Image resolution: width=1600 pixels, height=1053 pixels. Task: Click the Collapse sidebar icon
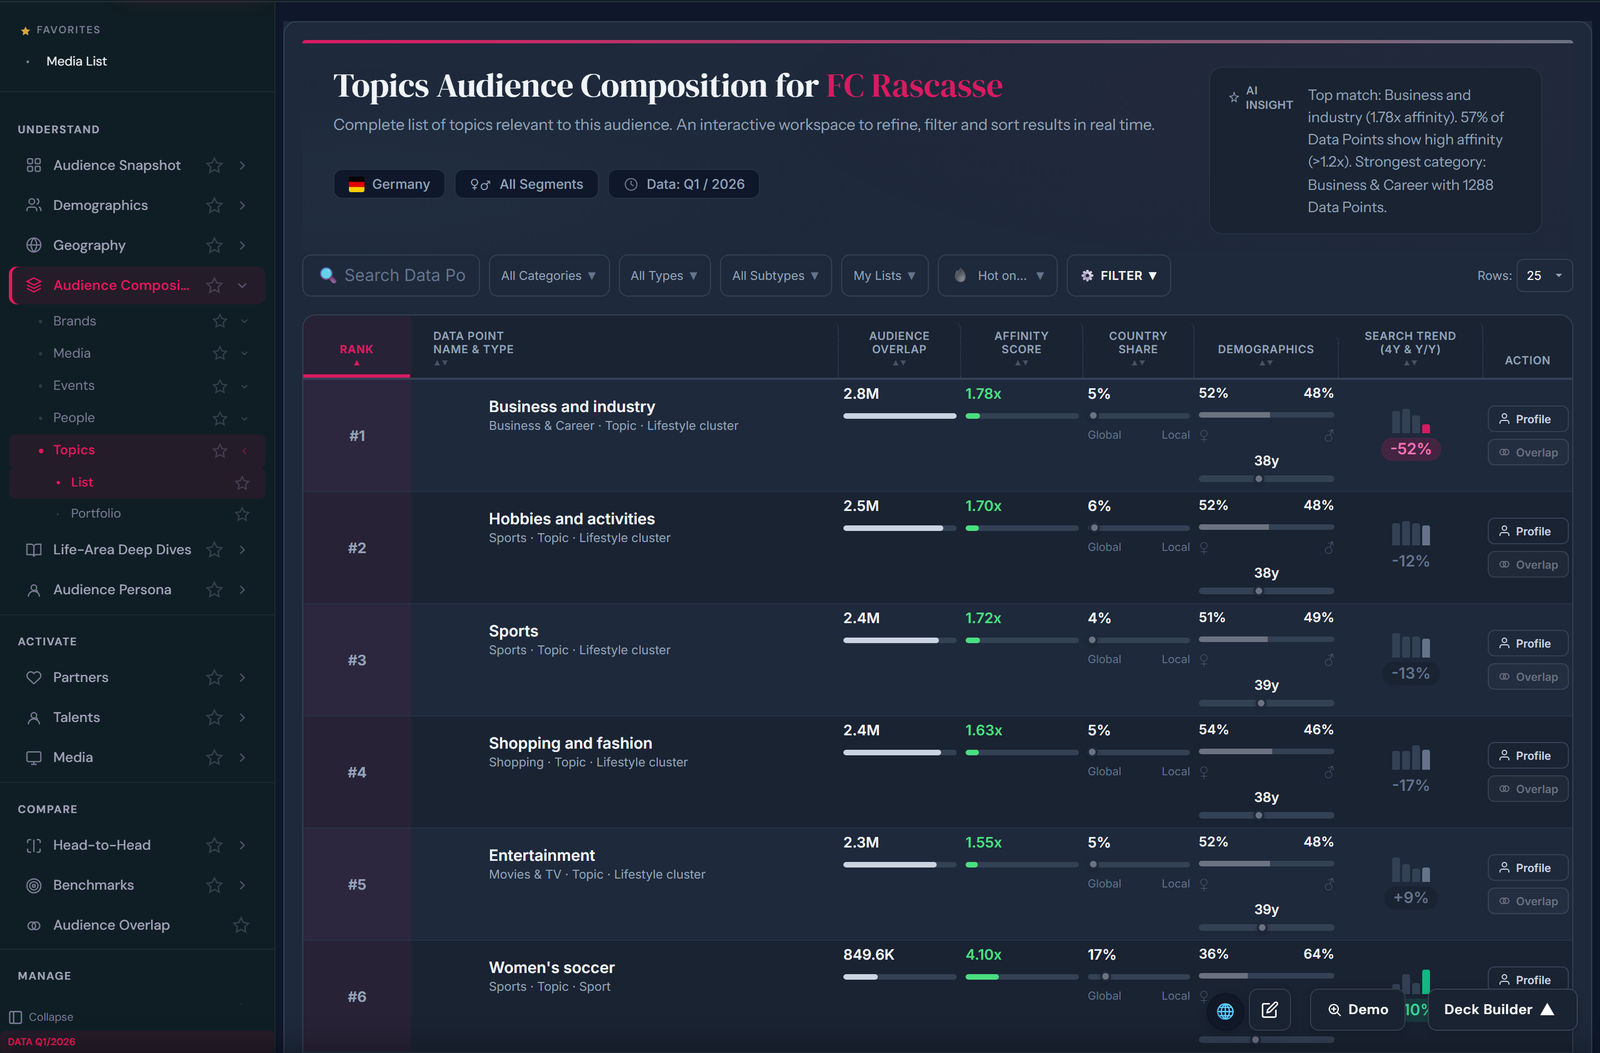(16, 1017)
